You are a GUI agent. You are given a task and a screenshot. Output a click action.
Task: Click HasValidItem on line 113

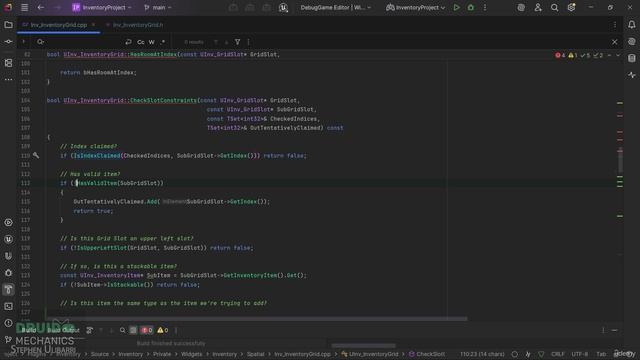(x=98, y=183)
